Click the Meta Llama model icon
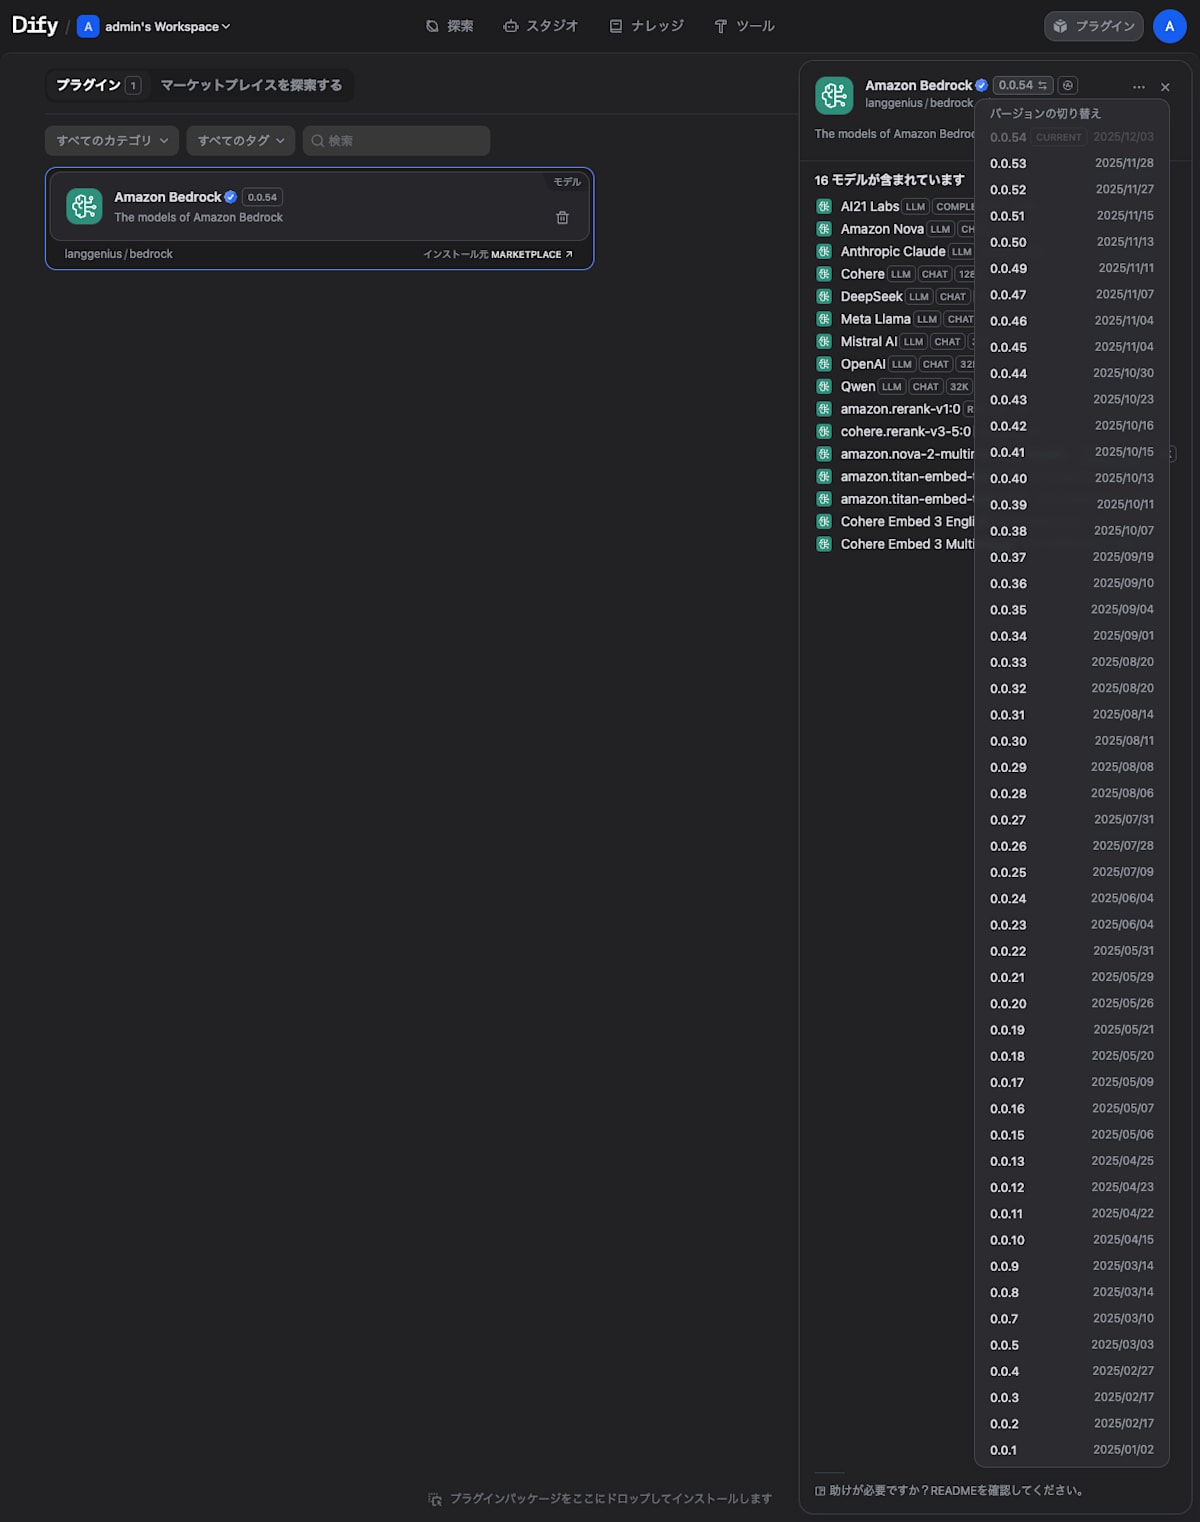 click(824, 319)
